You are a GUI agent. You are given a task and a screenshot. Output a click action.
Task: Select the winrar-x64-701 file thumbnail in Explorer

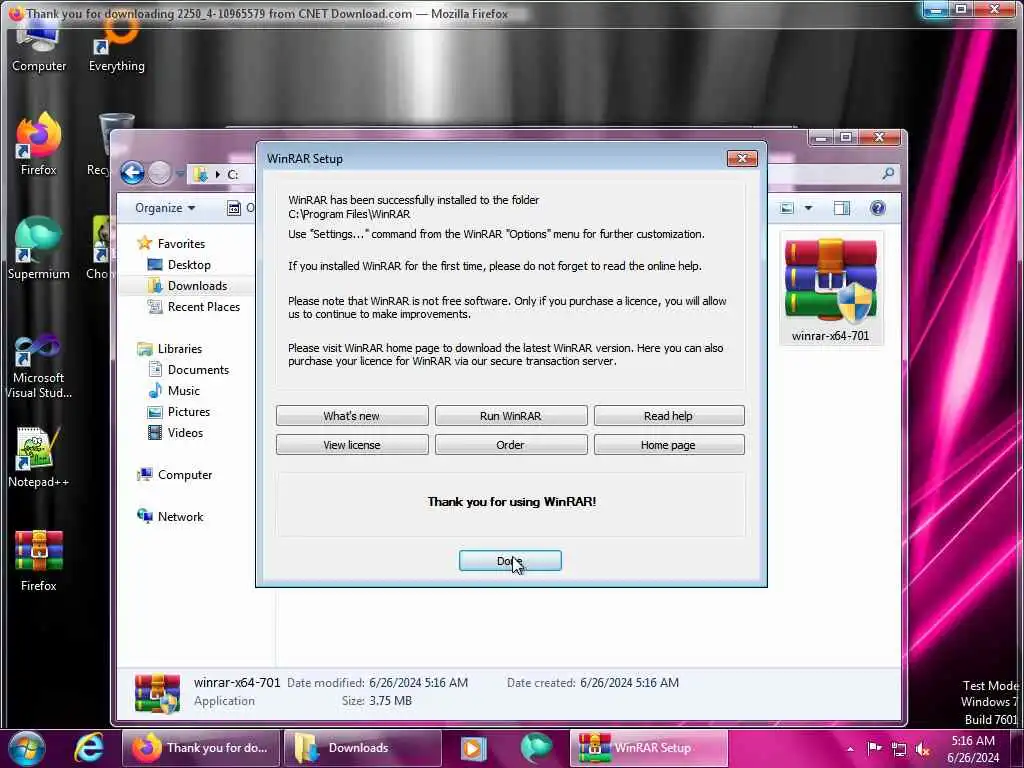coord(831,289)
